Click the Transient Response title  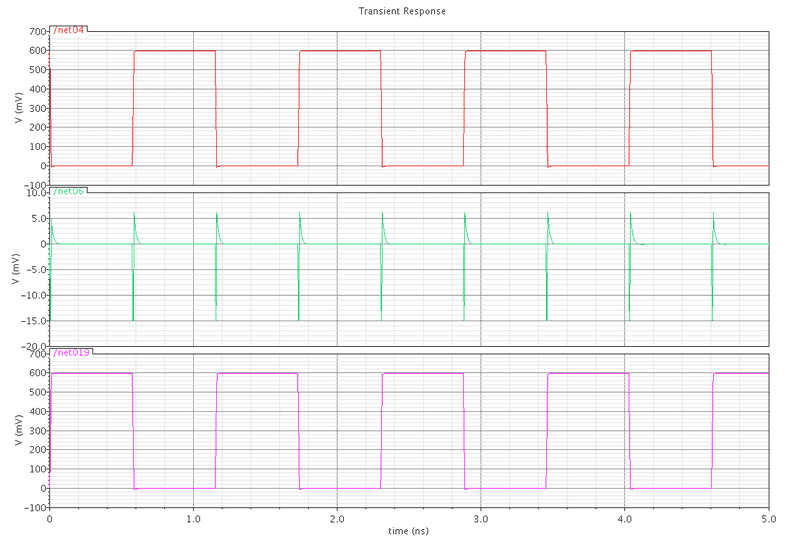(x=402, y=11)
